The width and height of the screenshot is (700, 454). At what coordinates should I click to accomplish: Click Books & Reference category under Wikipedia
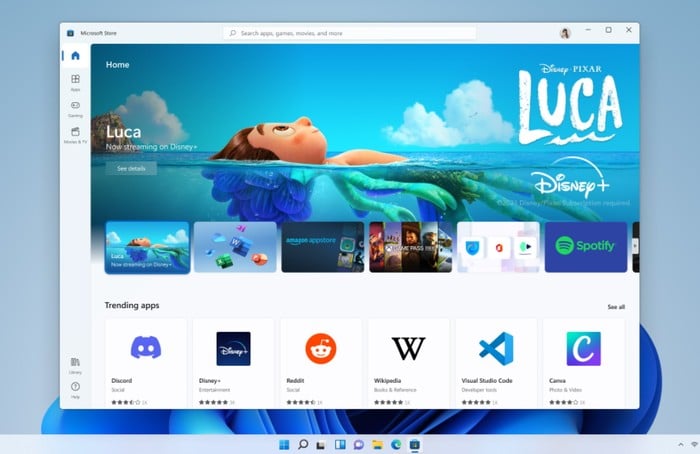395,390
